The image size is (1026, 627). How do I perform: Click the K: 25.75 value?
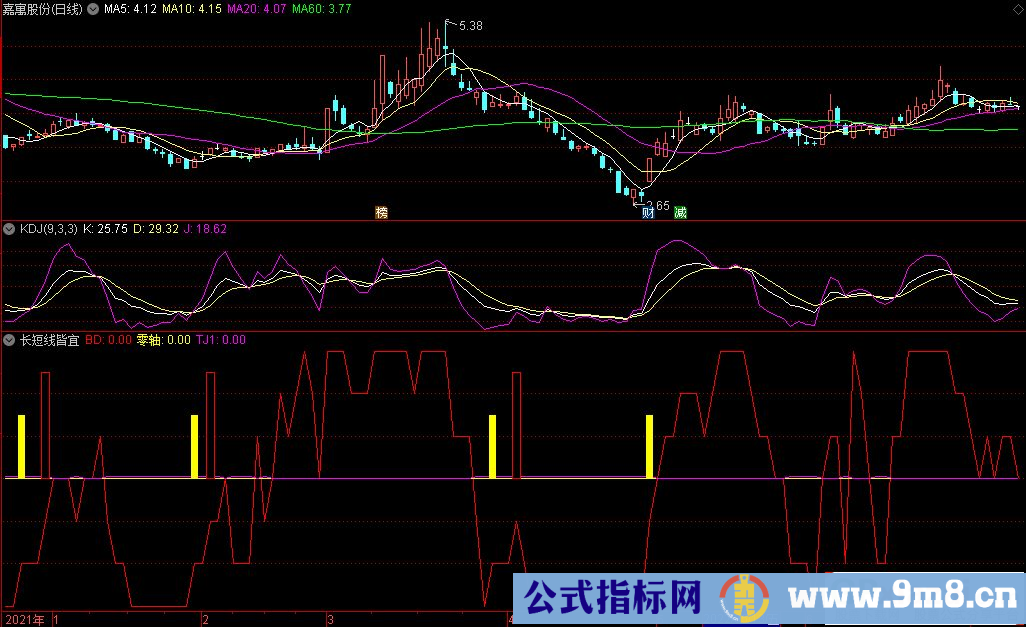coord(105,229)
